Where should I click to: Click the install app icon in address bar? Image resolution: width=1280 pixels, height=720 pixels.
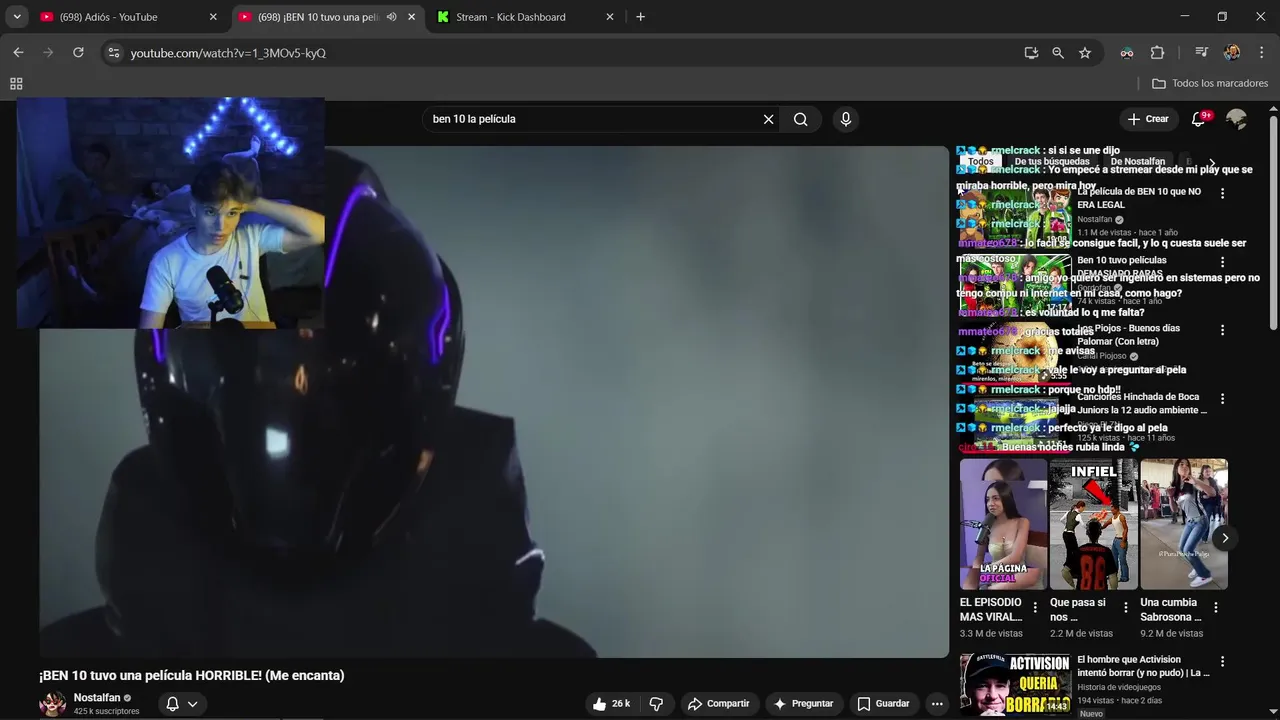[1031, 53]
